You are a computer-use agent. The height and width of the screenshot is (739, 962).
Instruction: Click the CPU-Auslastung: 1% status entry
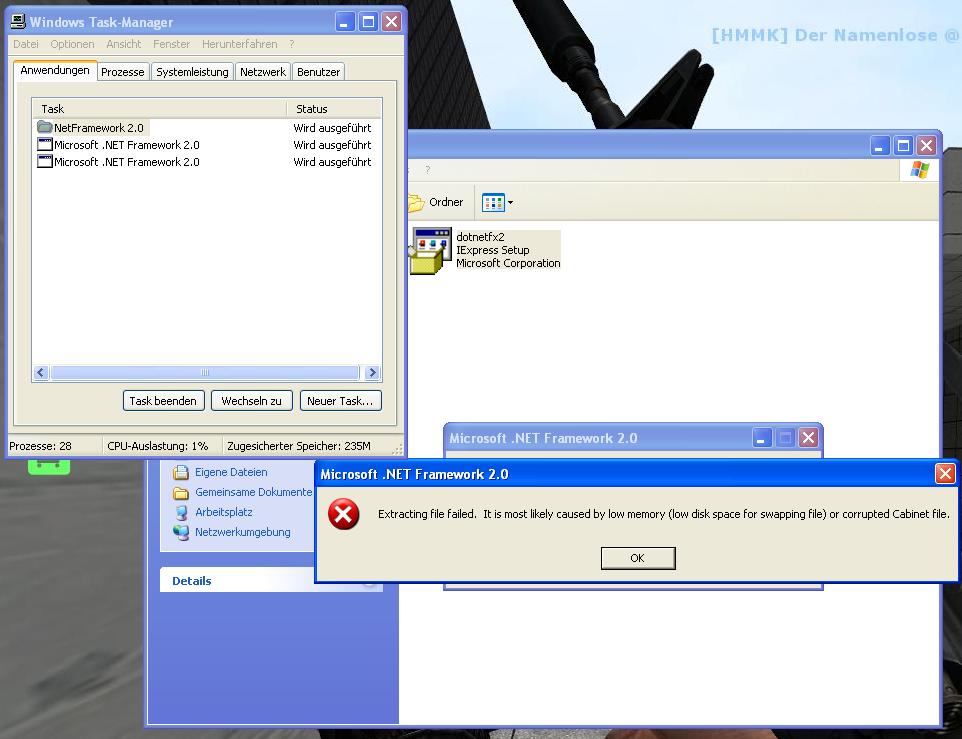click(x=158, y=446)
